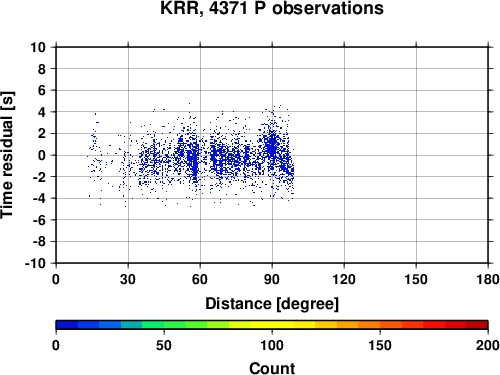Click the x-axis tick label 180
Screen dimensions: 500x375
point(488,279)
